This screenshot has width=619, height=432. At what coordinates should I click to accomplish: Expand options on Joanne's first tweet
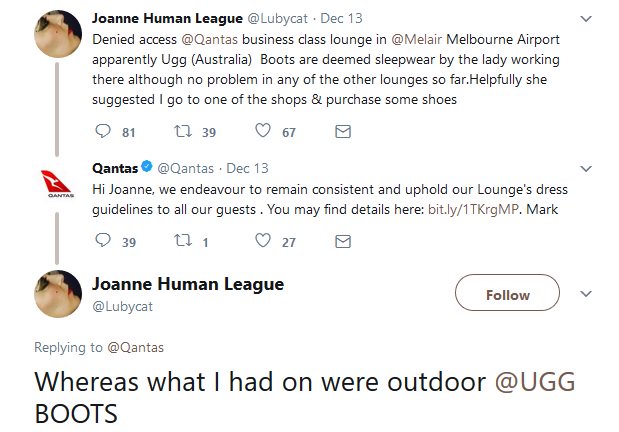(x=587, y=19)
